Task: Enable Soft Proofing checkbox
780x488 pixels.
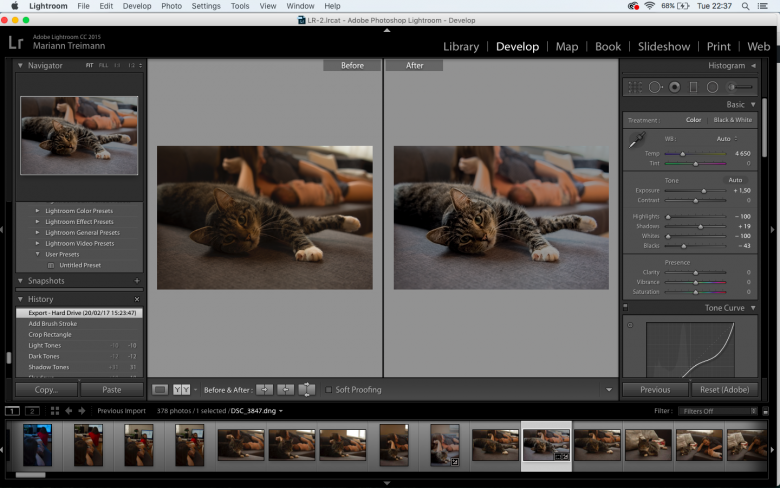Action: point(328,390)
